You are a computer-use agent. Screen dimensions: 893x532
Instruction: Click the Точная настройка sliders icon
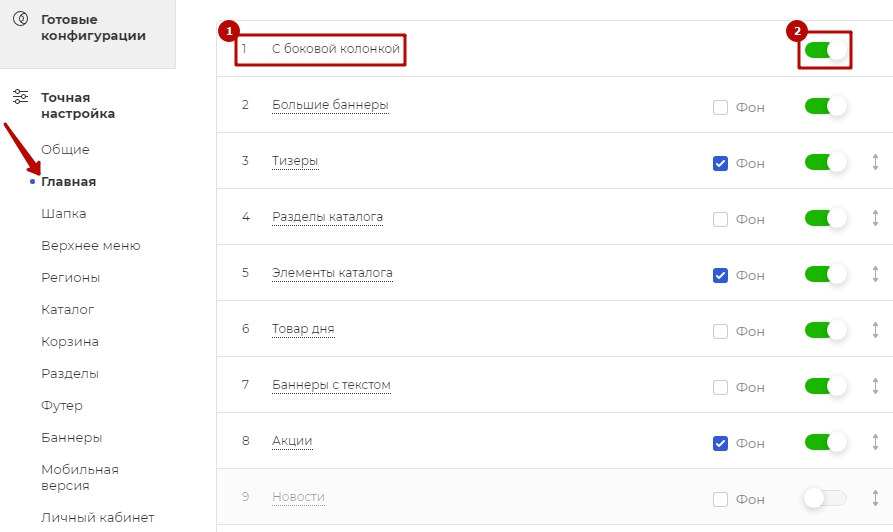pyautogui.click(x=21, y=97)
